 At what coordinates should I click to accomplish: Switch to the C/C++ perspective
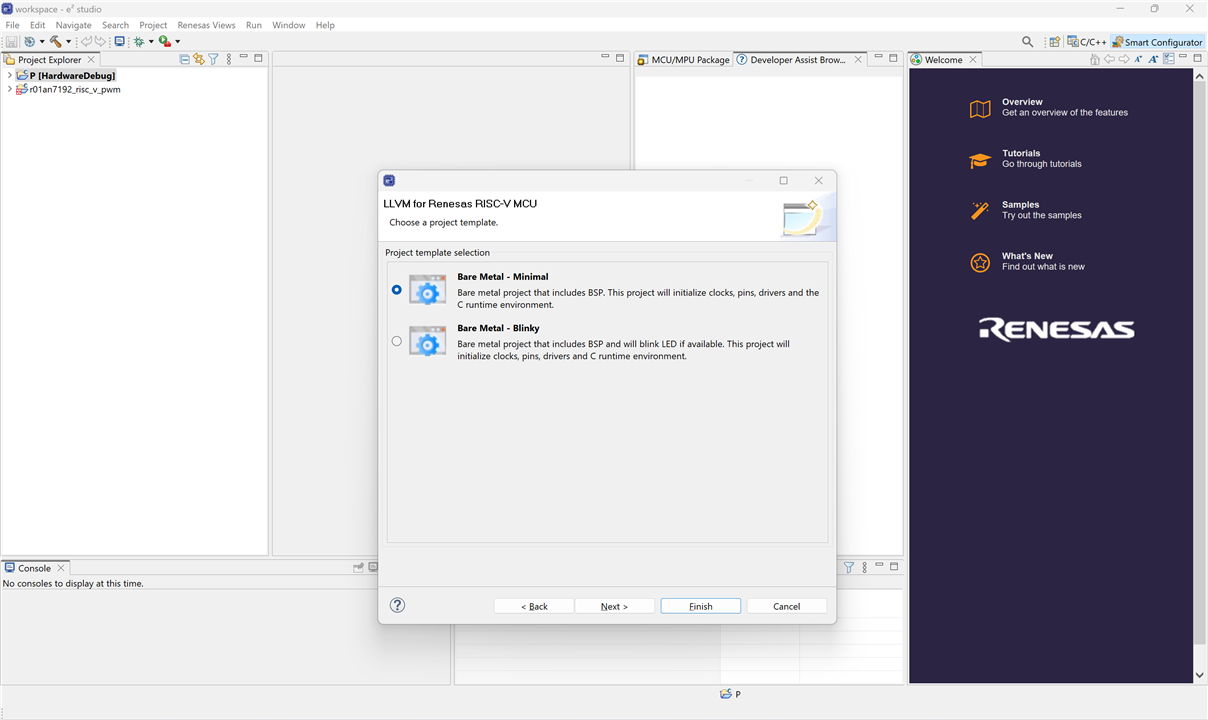pyautogui.click(x=1087, y=42)
